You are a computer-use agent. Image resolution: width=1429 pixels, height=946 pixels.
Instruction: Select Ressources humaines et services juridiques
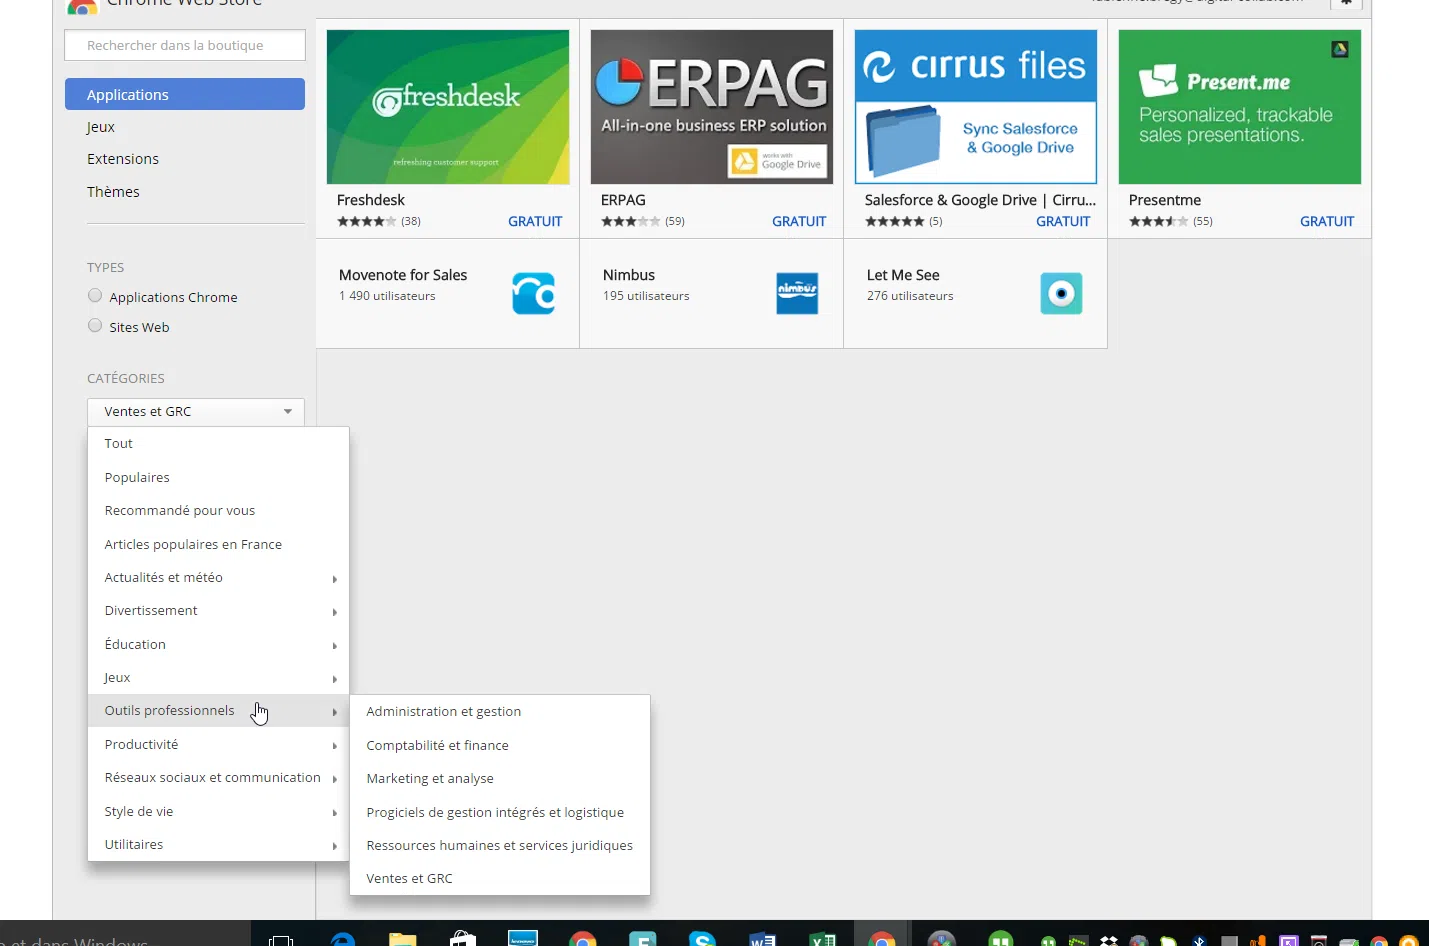(x=500, y=846)
